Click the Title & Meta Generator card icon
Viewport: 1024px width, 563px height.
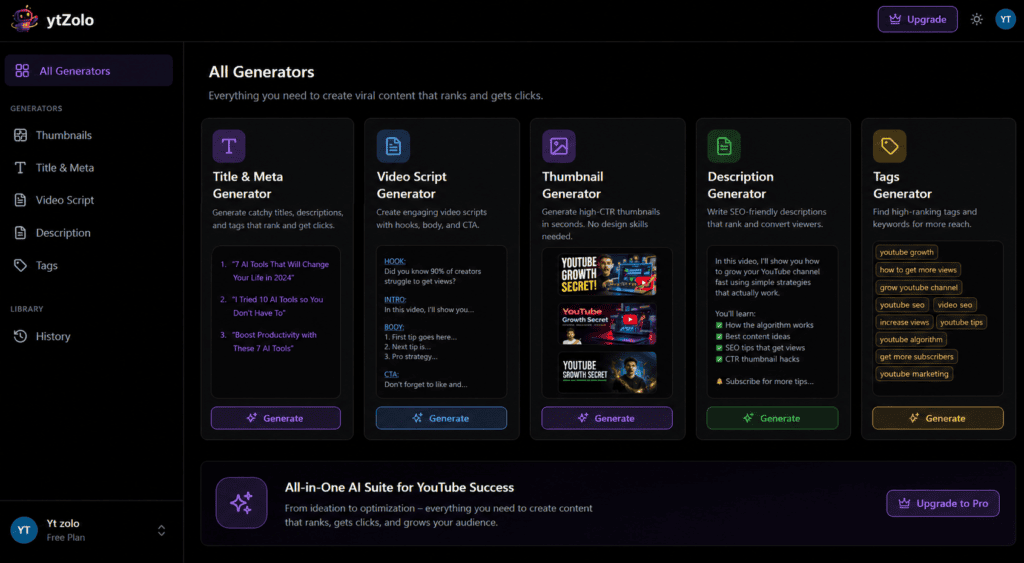click(229, 146)
